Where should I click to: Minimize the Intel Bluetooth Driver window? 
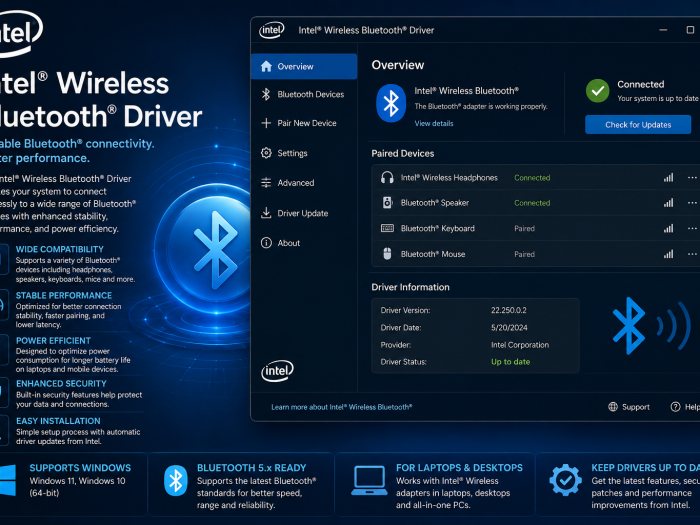point(663,30)
